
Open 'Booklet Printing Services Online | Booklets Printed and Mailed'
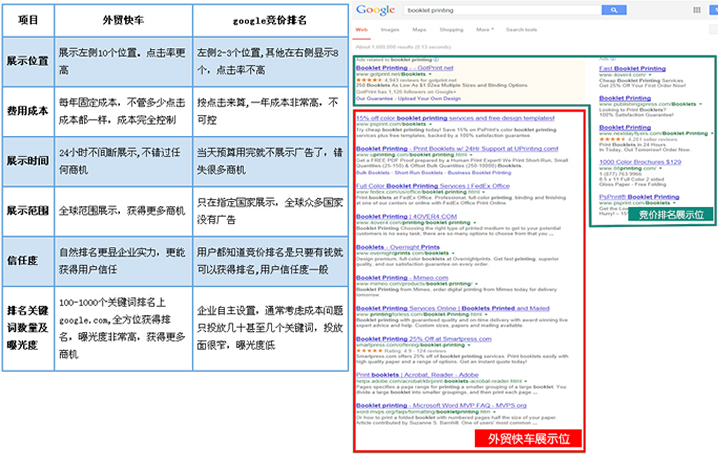452,309
